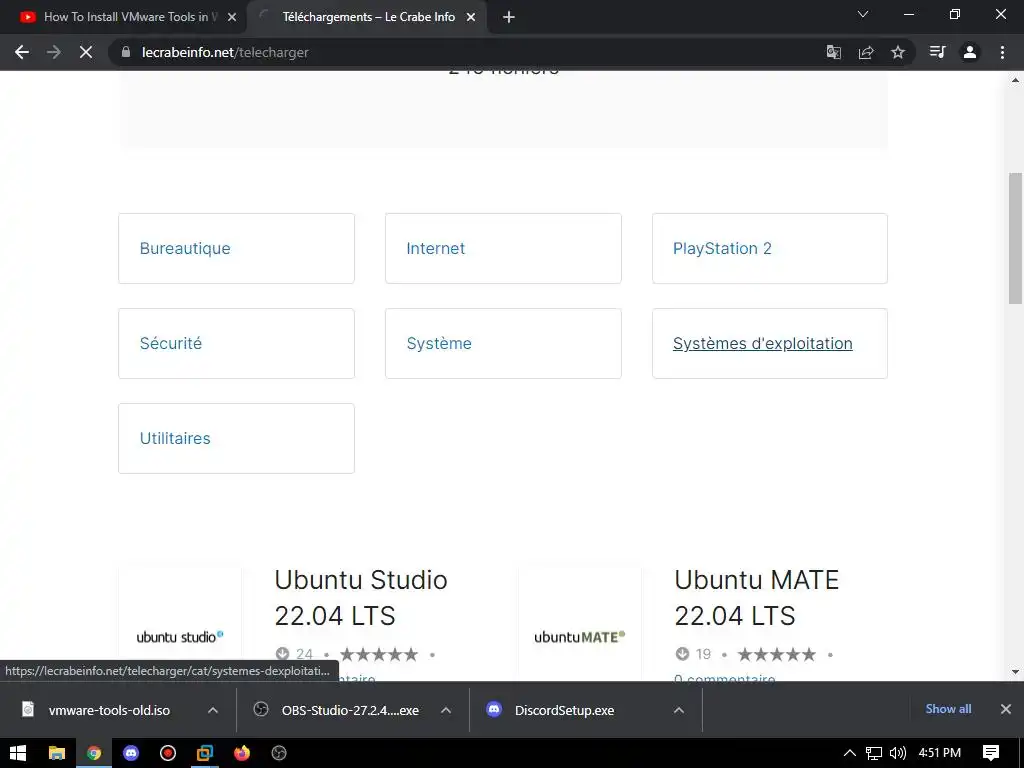Viewport: 1024px width, 768px height.
Task: Click the download count icon next to 24
Action: click(282, 654)
